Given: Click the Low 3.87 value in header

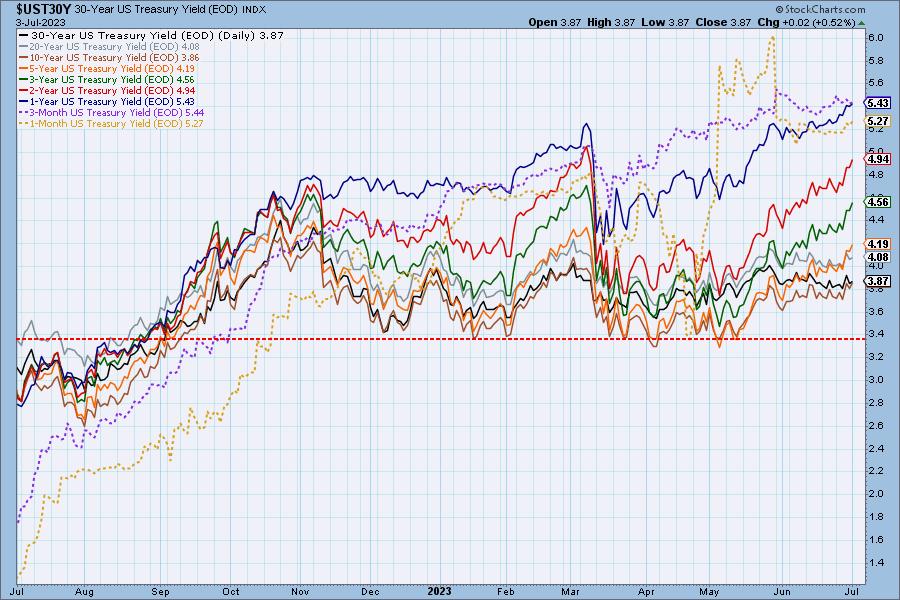Looking at the screenshot, I should click(665, 22).
